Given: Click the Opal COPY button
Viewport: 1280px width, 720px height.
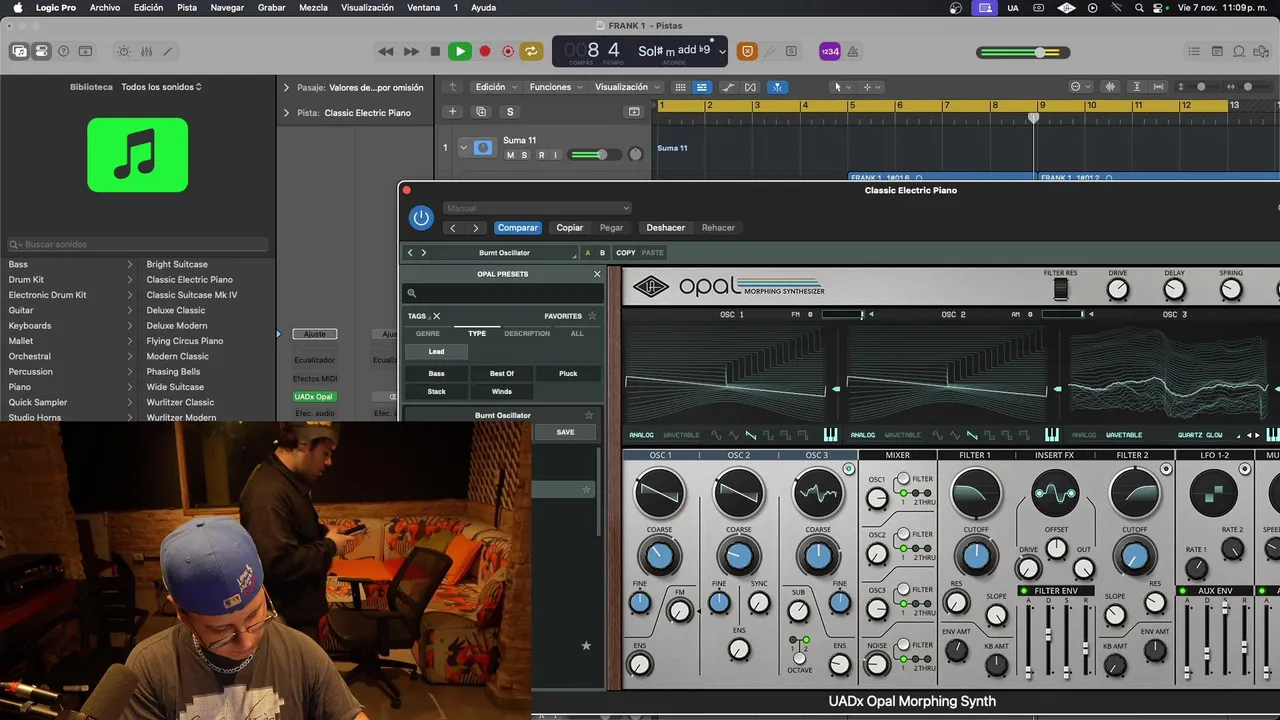Looking at the screenshot, I should (626, 253).
